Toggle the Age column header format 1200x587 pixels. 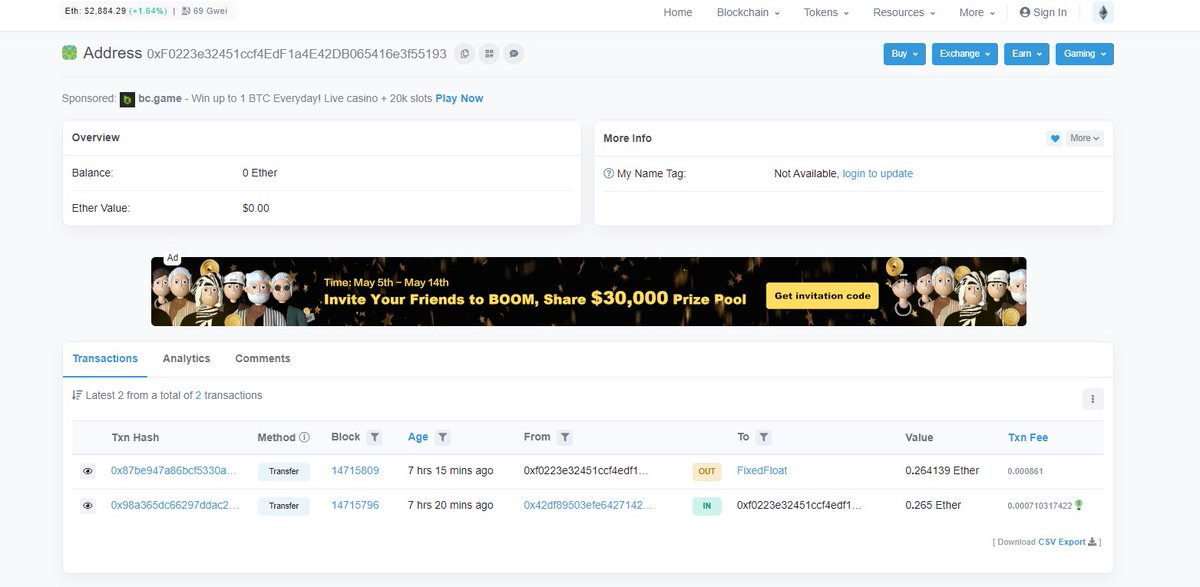pyautogui.click(x=418, y=438)
